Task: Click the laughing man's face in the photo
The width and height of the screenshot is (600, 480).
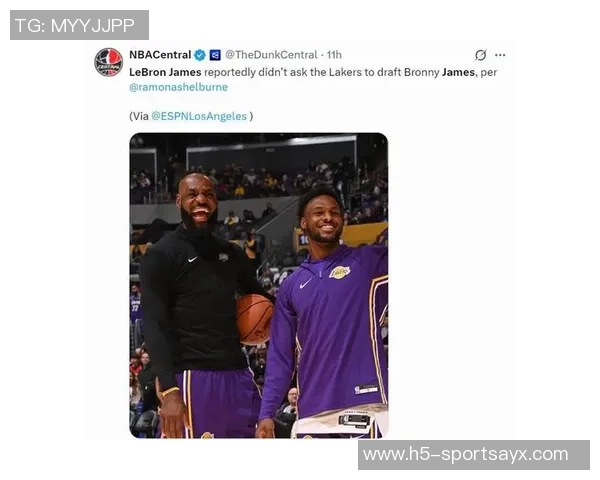Action: 198,202
